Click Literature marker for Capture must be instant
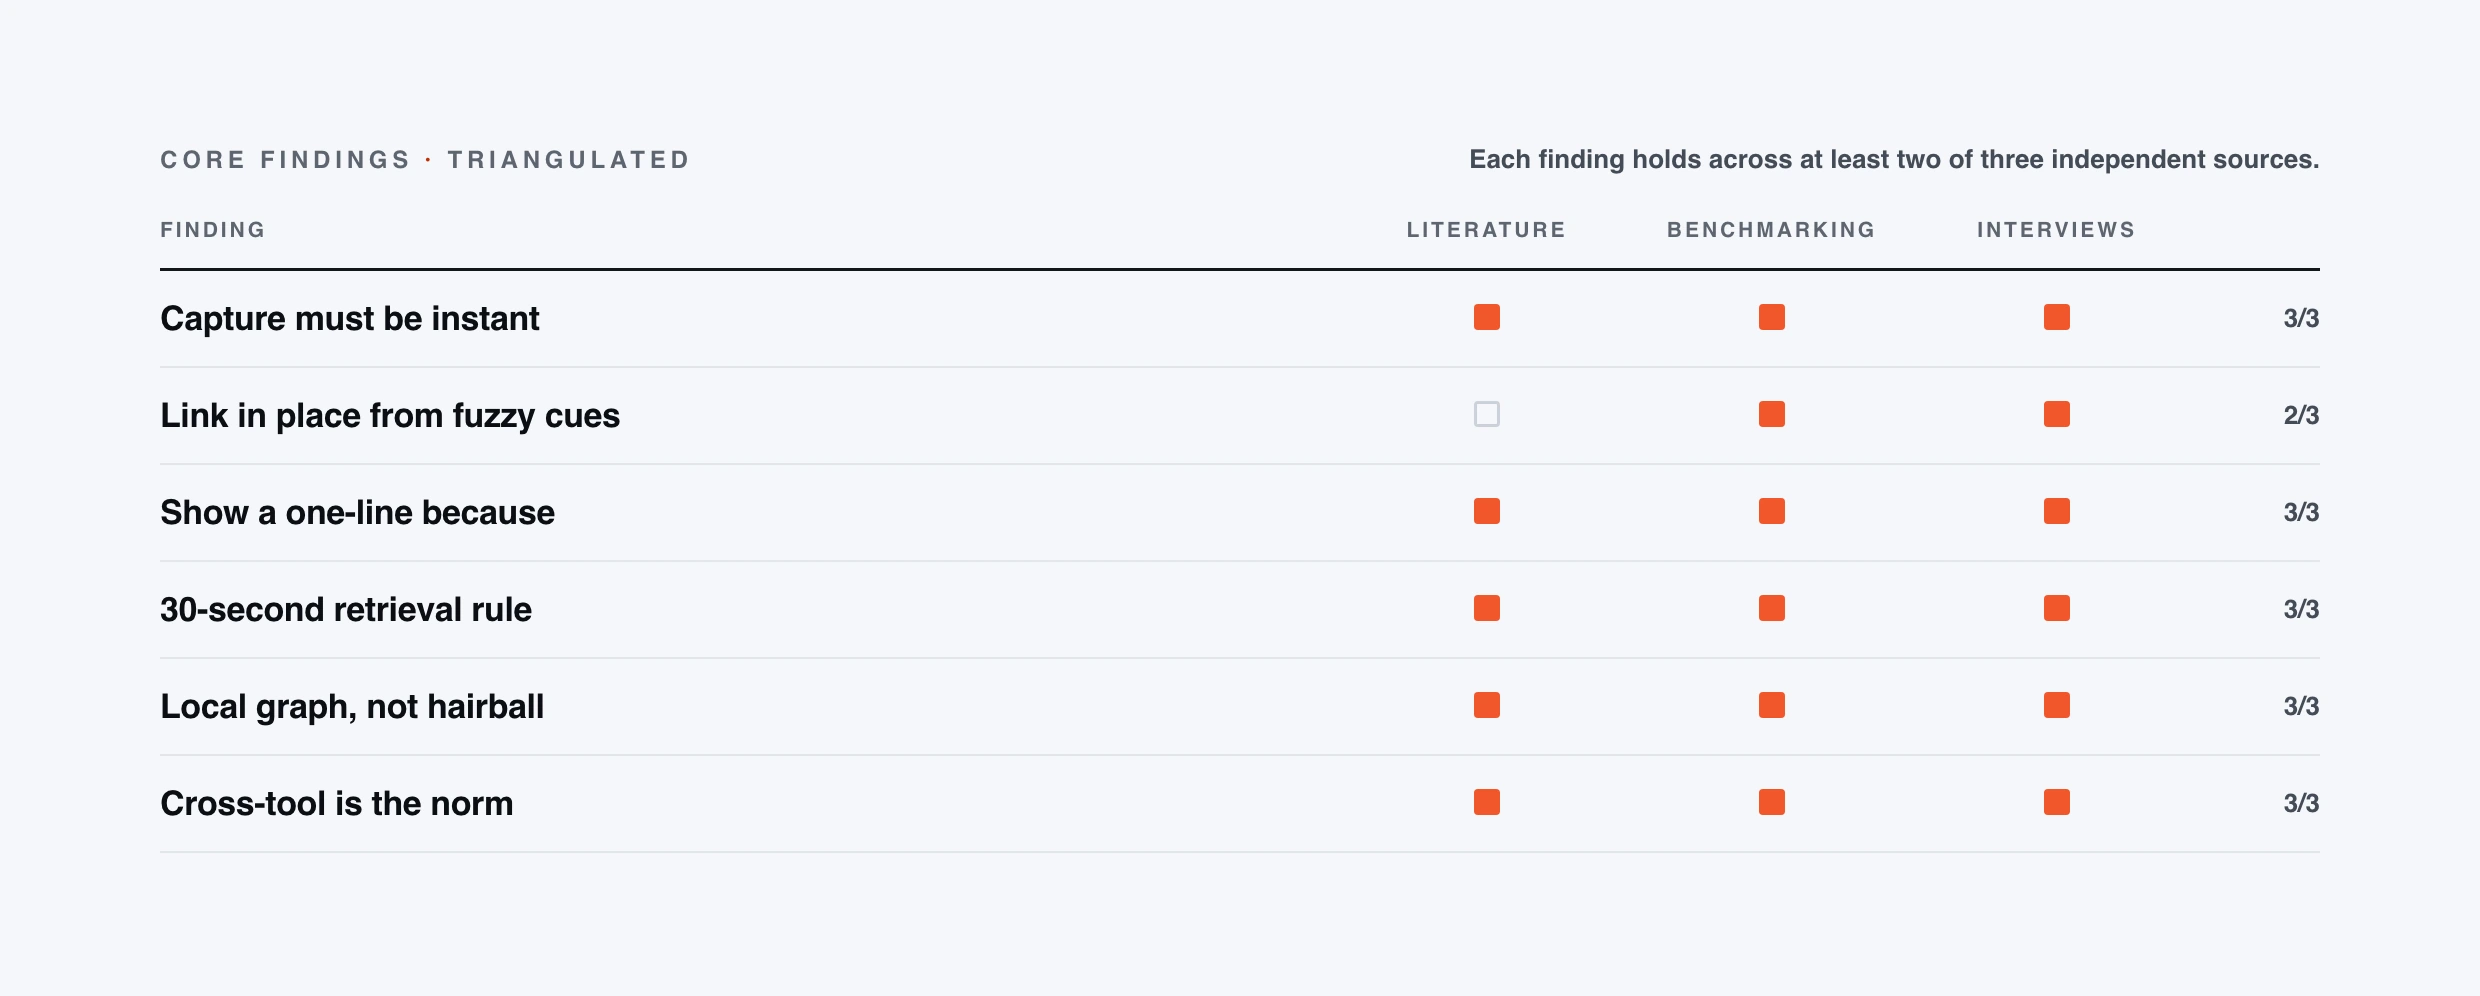2480x996 pixels. (1487, 317)
